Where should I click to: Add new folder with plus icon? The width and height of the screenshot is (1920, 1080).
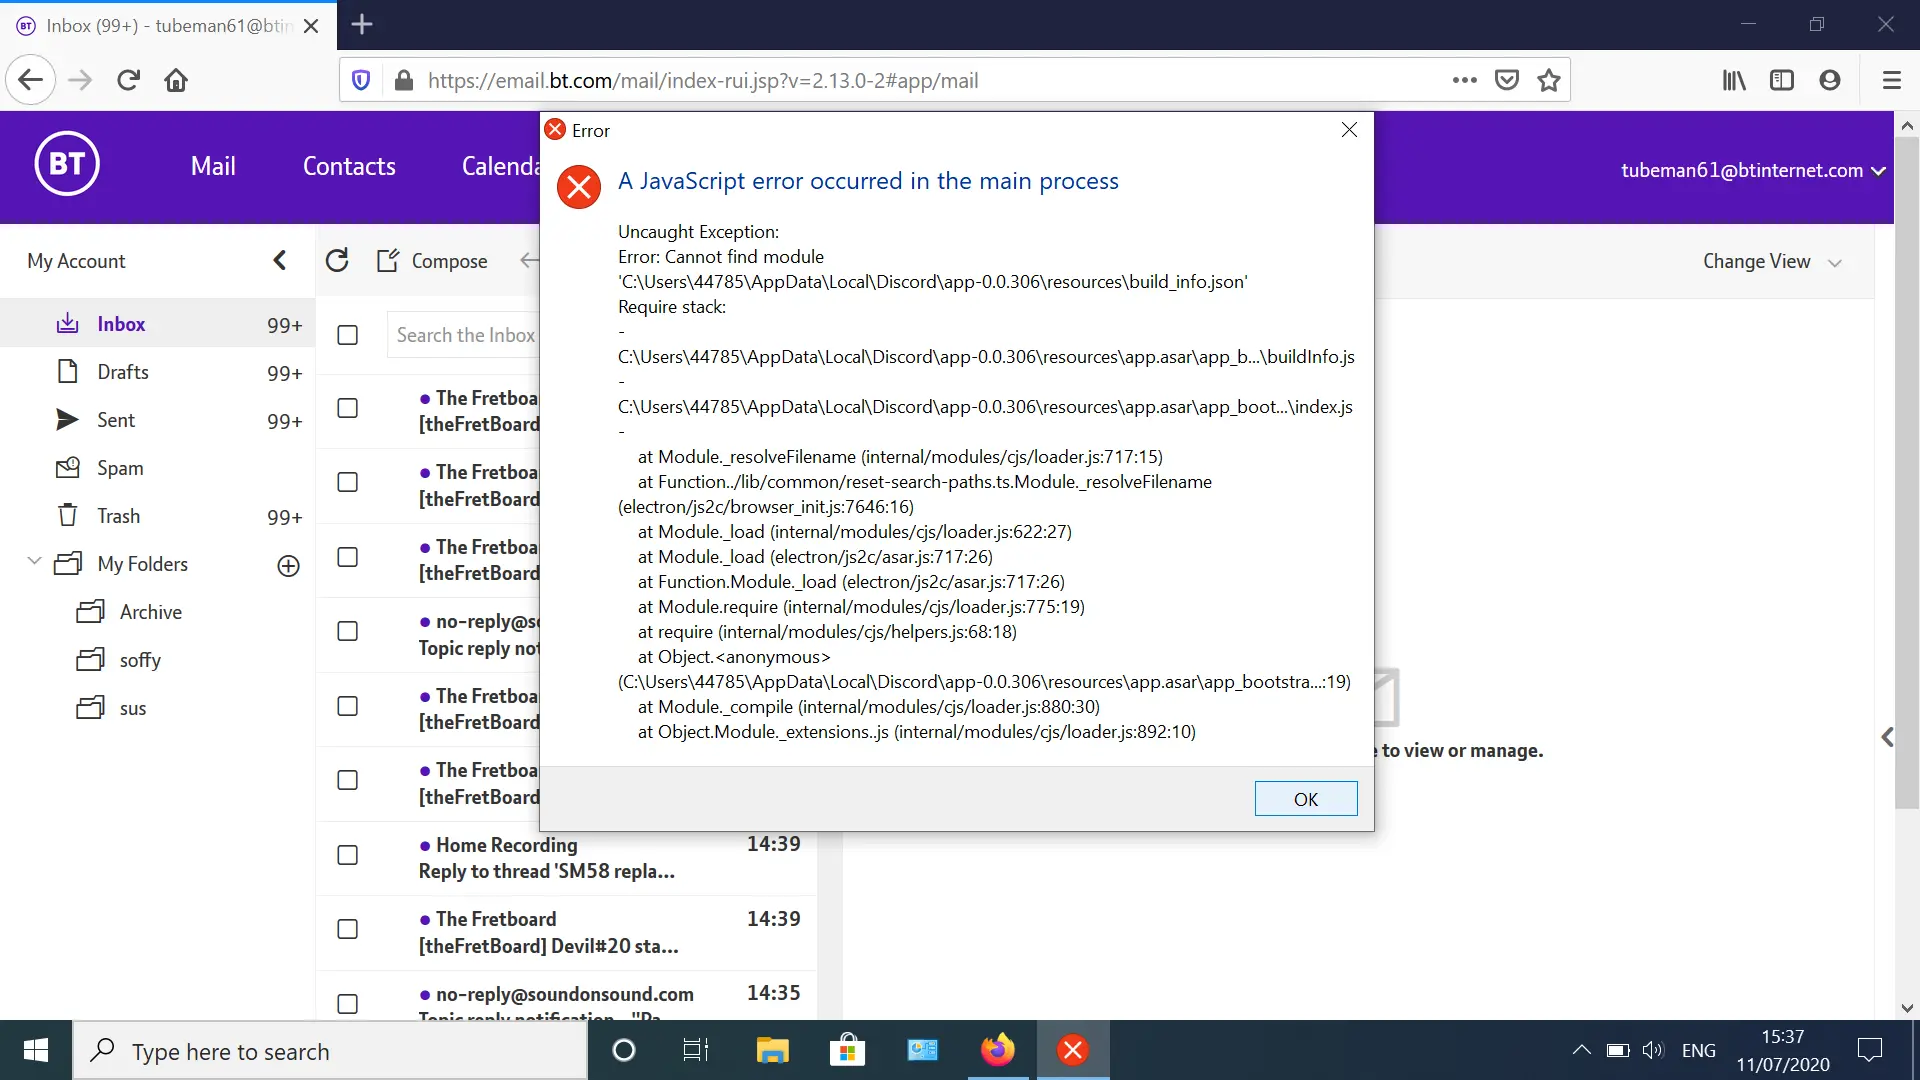(288, 566)
